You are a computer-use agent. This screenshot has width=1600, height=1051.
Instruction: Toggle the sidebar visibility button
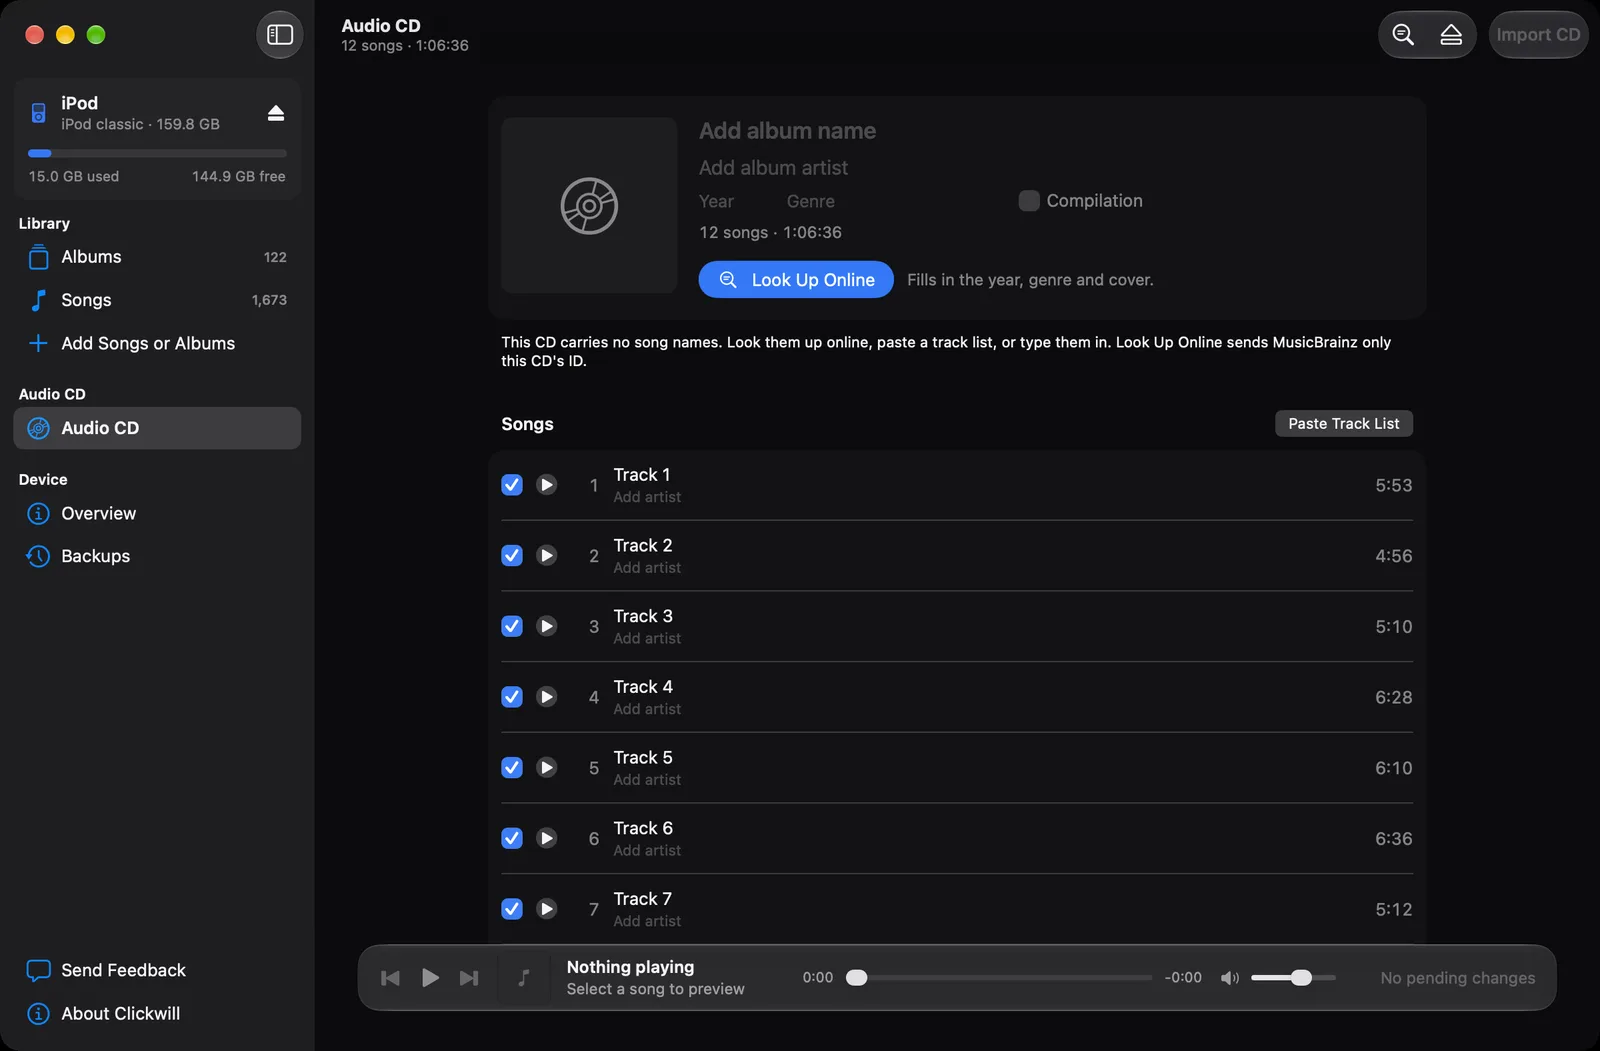point(280,35)
